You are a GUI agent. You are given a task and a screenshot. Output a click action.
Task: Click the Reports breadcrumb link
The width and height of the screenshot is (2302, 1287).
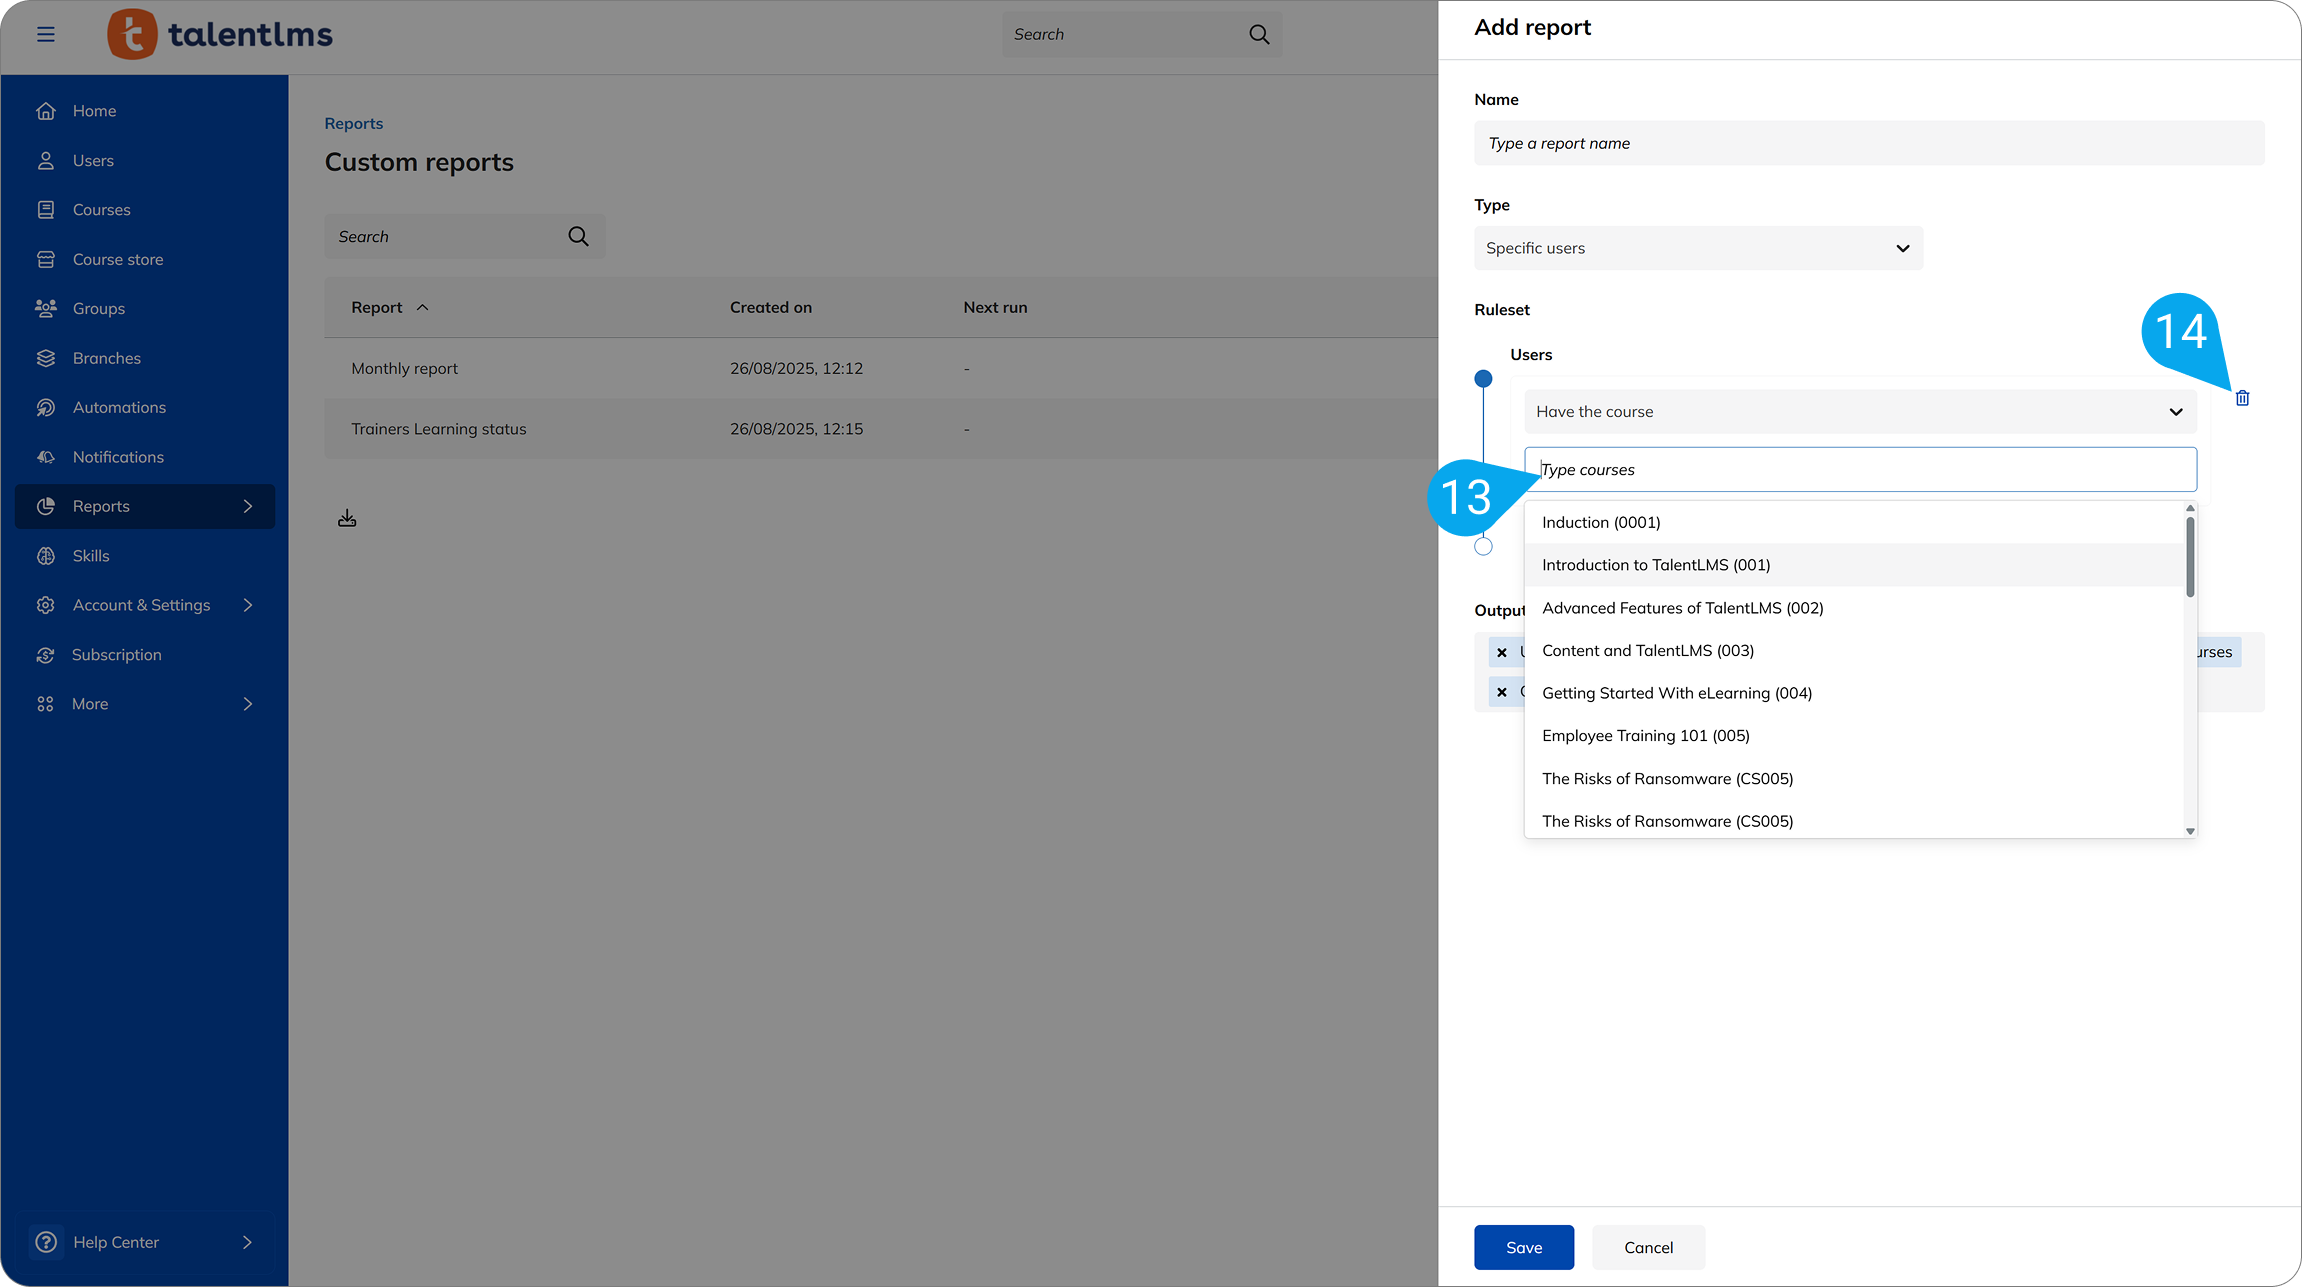(x=353, y=122)
